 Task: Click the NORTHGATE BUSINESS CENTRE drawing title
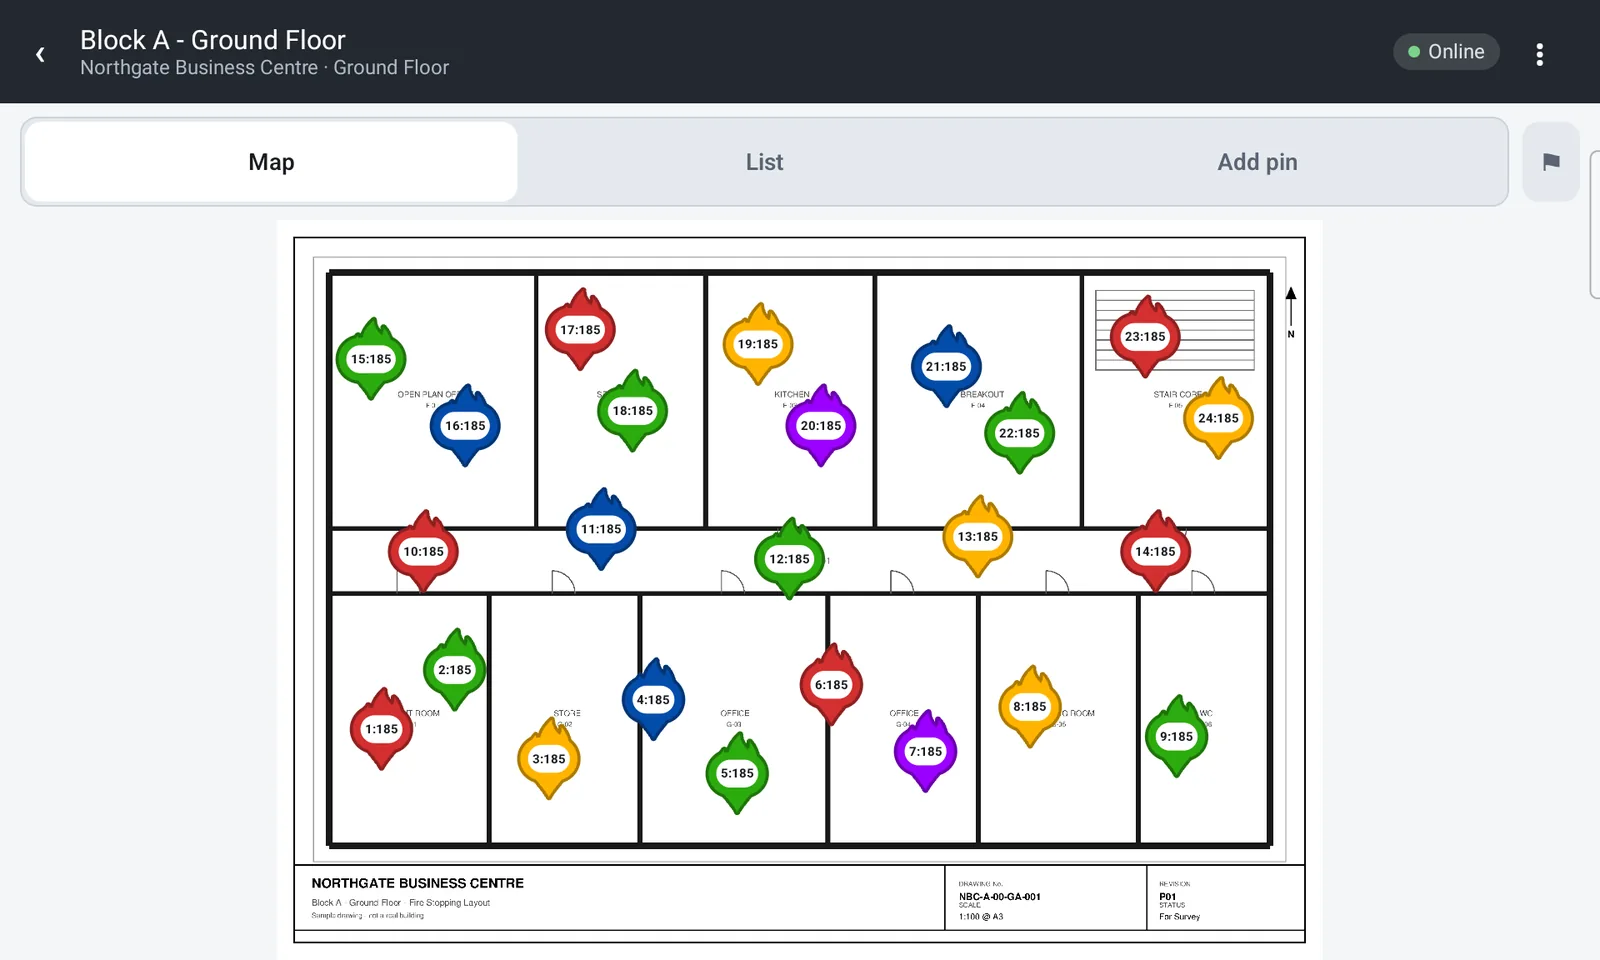(417, 883)
